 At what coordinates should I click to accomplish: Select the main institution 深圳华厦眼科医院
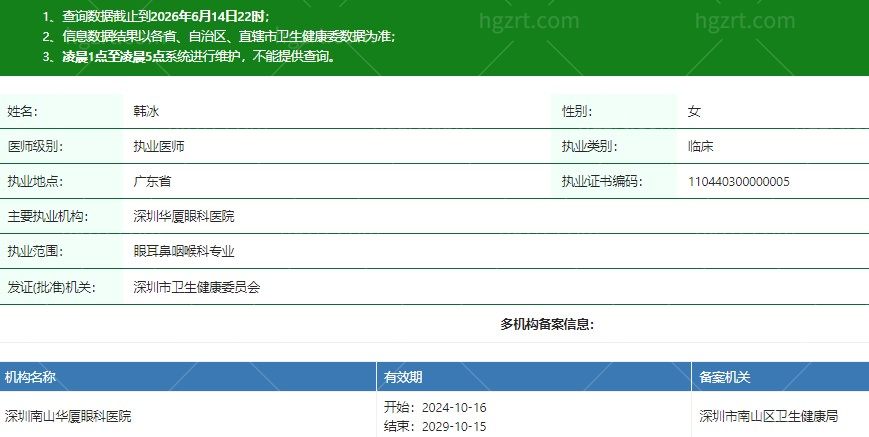pyautogui.click(x=184, y=216)
